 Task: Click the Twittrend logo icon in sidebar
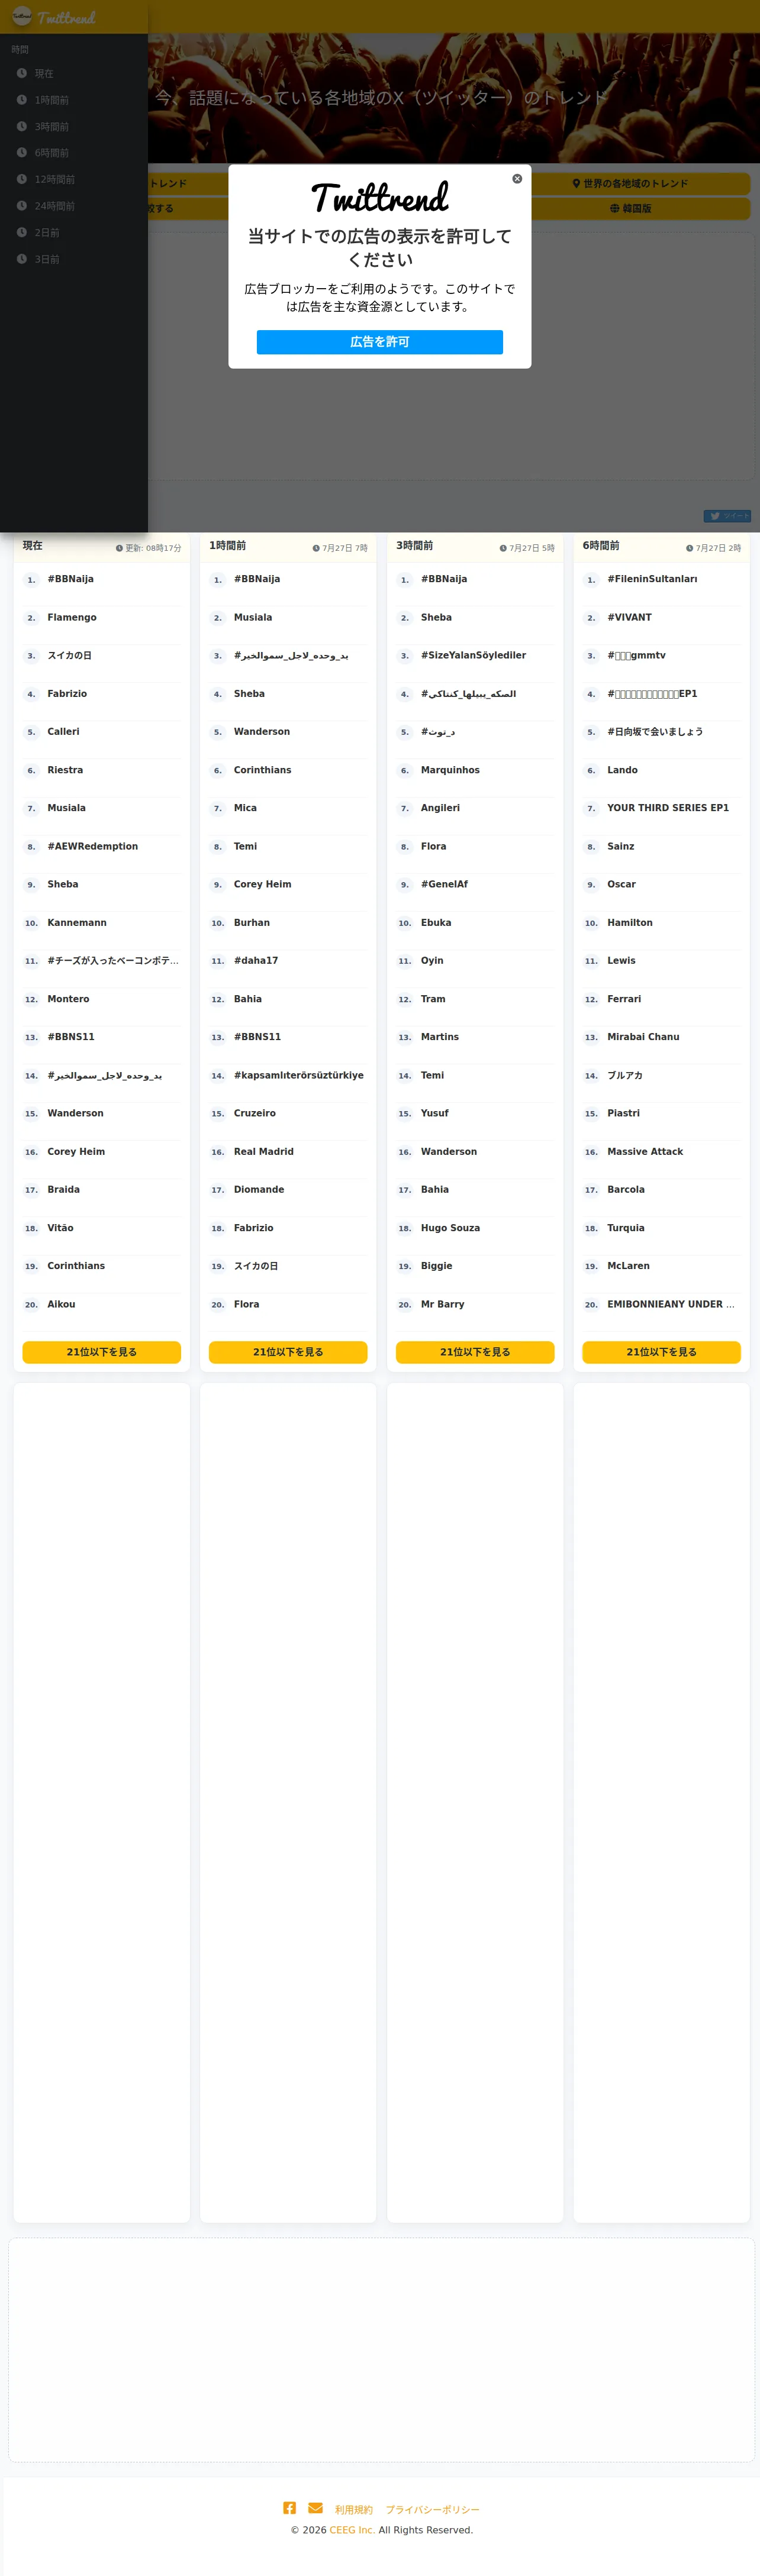coord(22,16)
